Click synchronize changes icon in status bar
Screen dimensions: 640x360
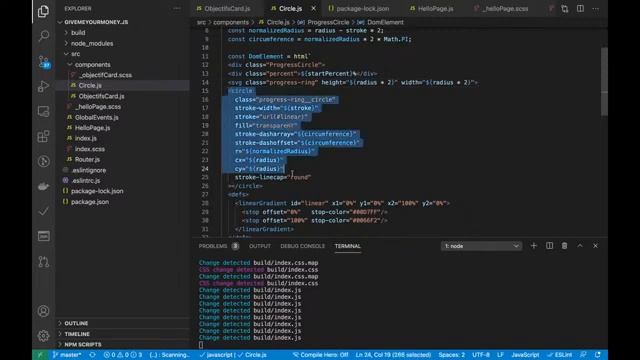click(92, 355)
